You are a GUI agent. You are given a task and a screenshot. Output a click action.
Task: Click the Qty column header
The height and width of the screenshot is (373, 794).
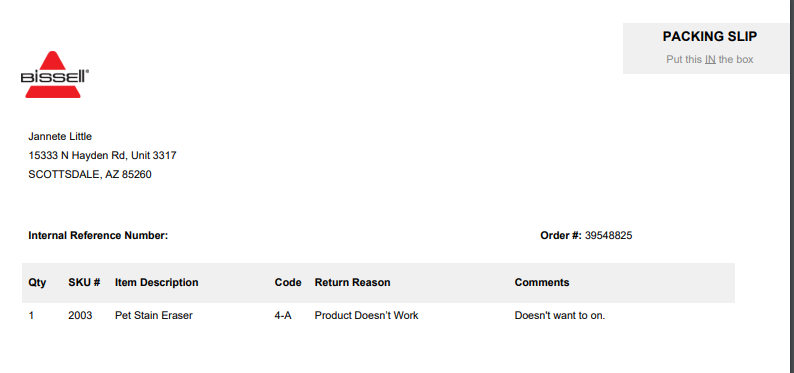click(37, 282)
